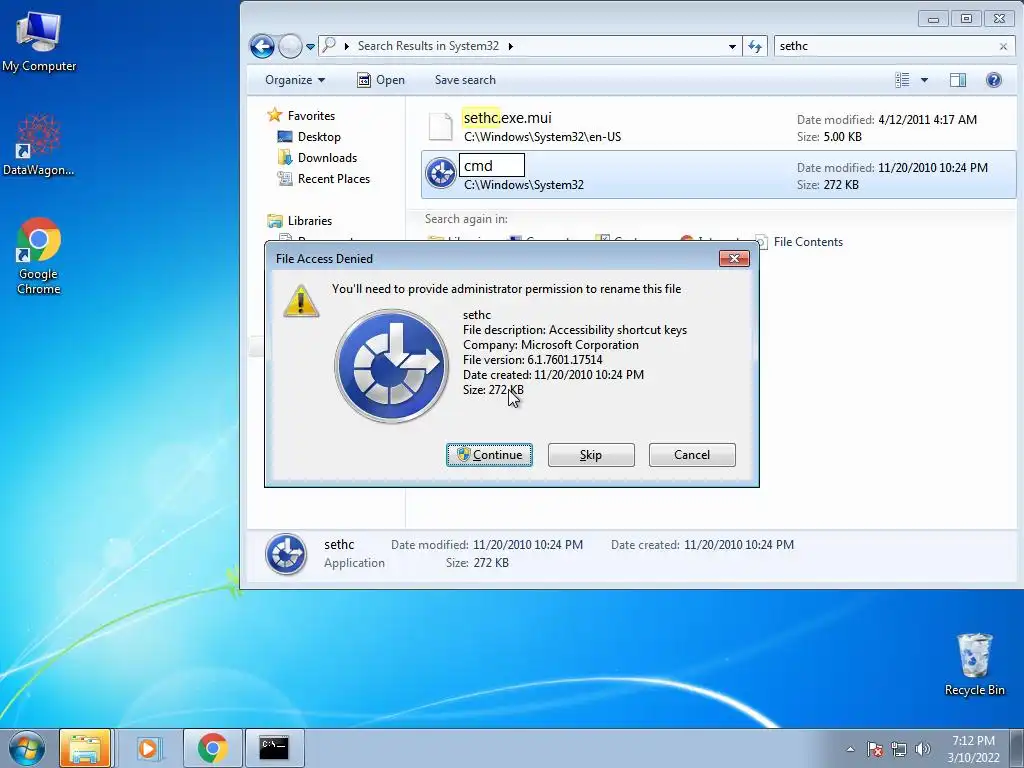This screenshot has height=768, width=1024.
Task: Open the DataWagon desktop shortcut
Action: pos(39,145)
